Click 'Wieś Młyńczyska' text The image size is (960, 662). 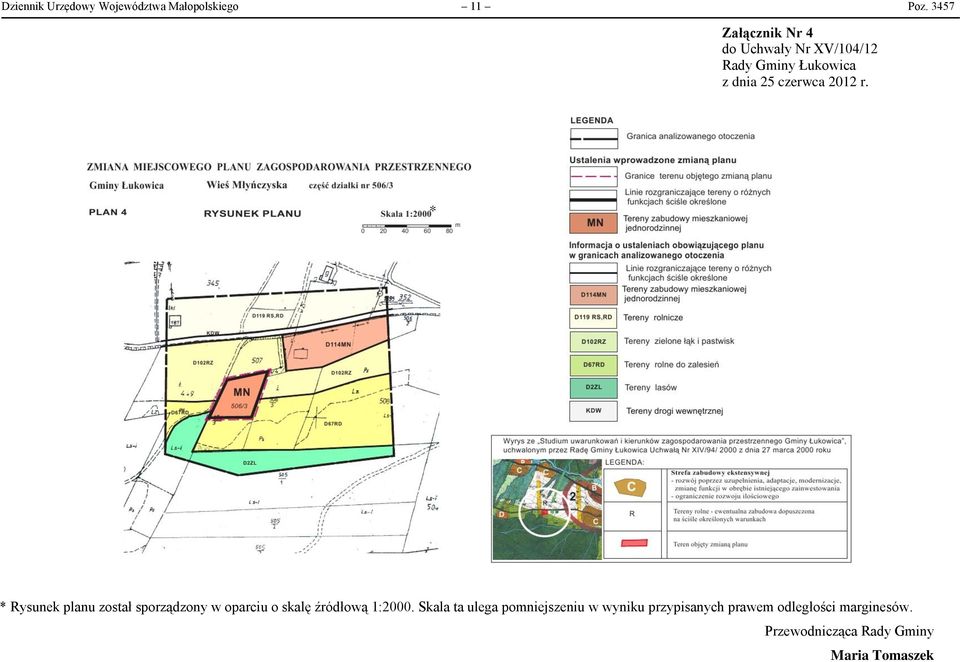pos(247,185)
